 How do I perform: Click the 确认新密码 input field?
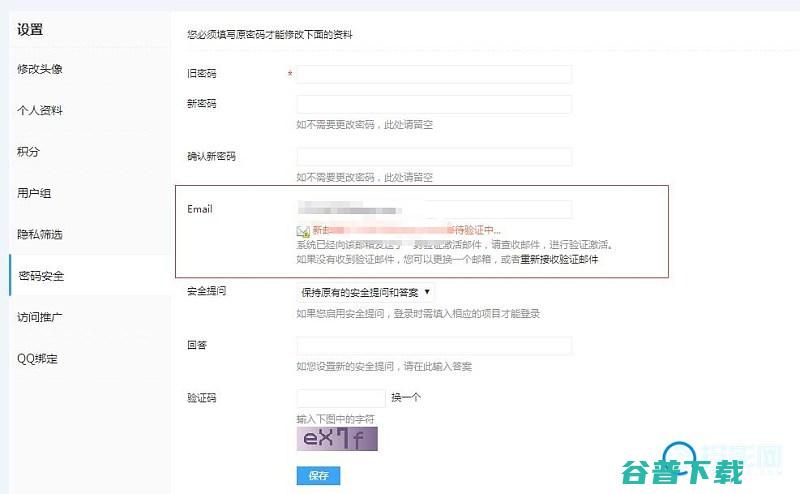434,157
